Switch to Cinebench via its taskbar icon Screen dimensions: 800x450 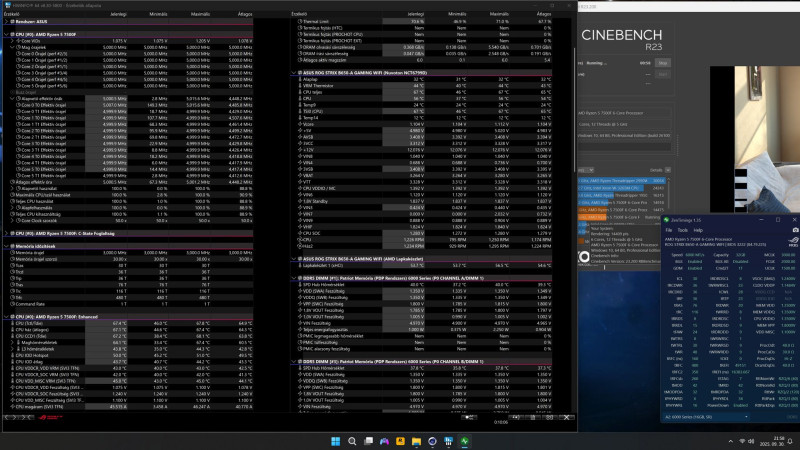pyautogui.click(x=432, y=441)
